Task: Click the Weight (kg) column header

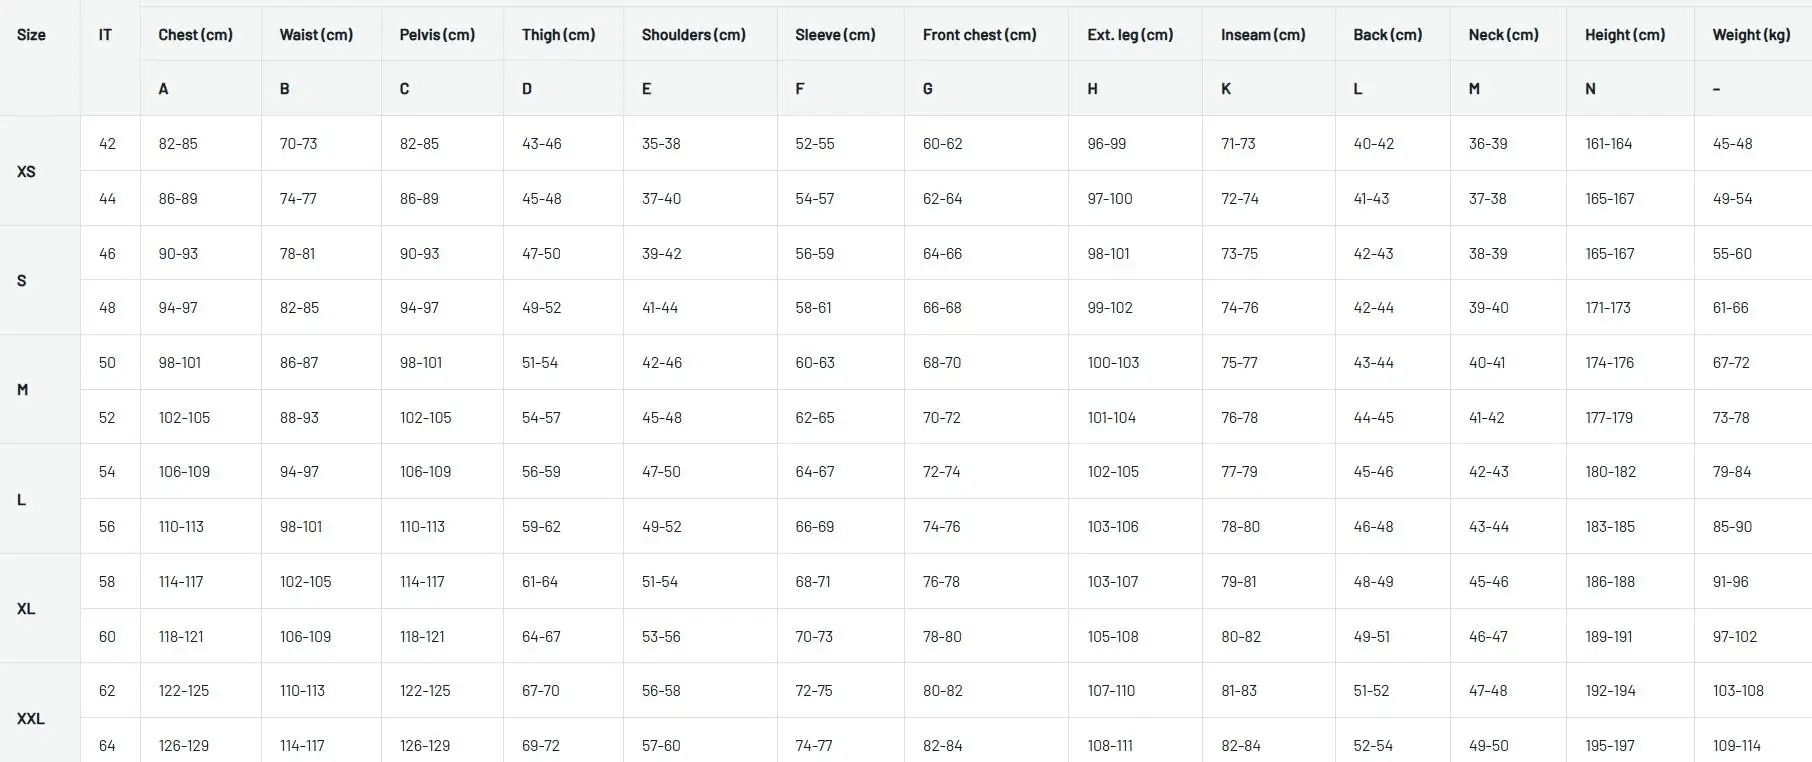Action: [1751, 34]
